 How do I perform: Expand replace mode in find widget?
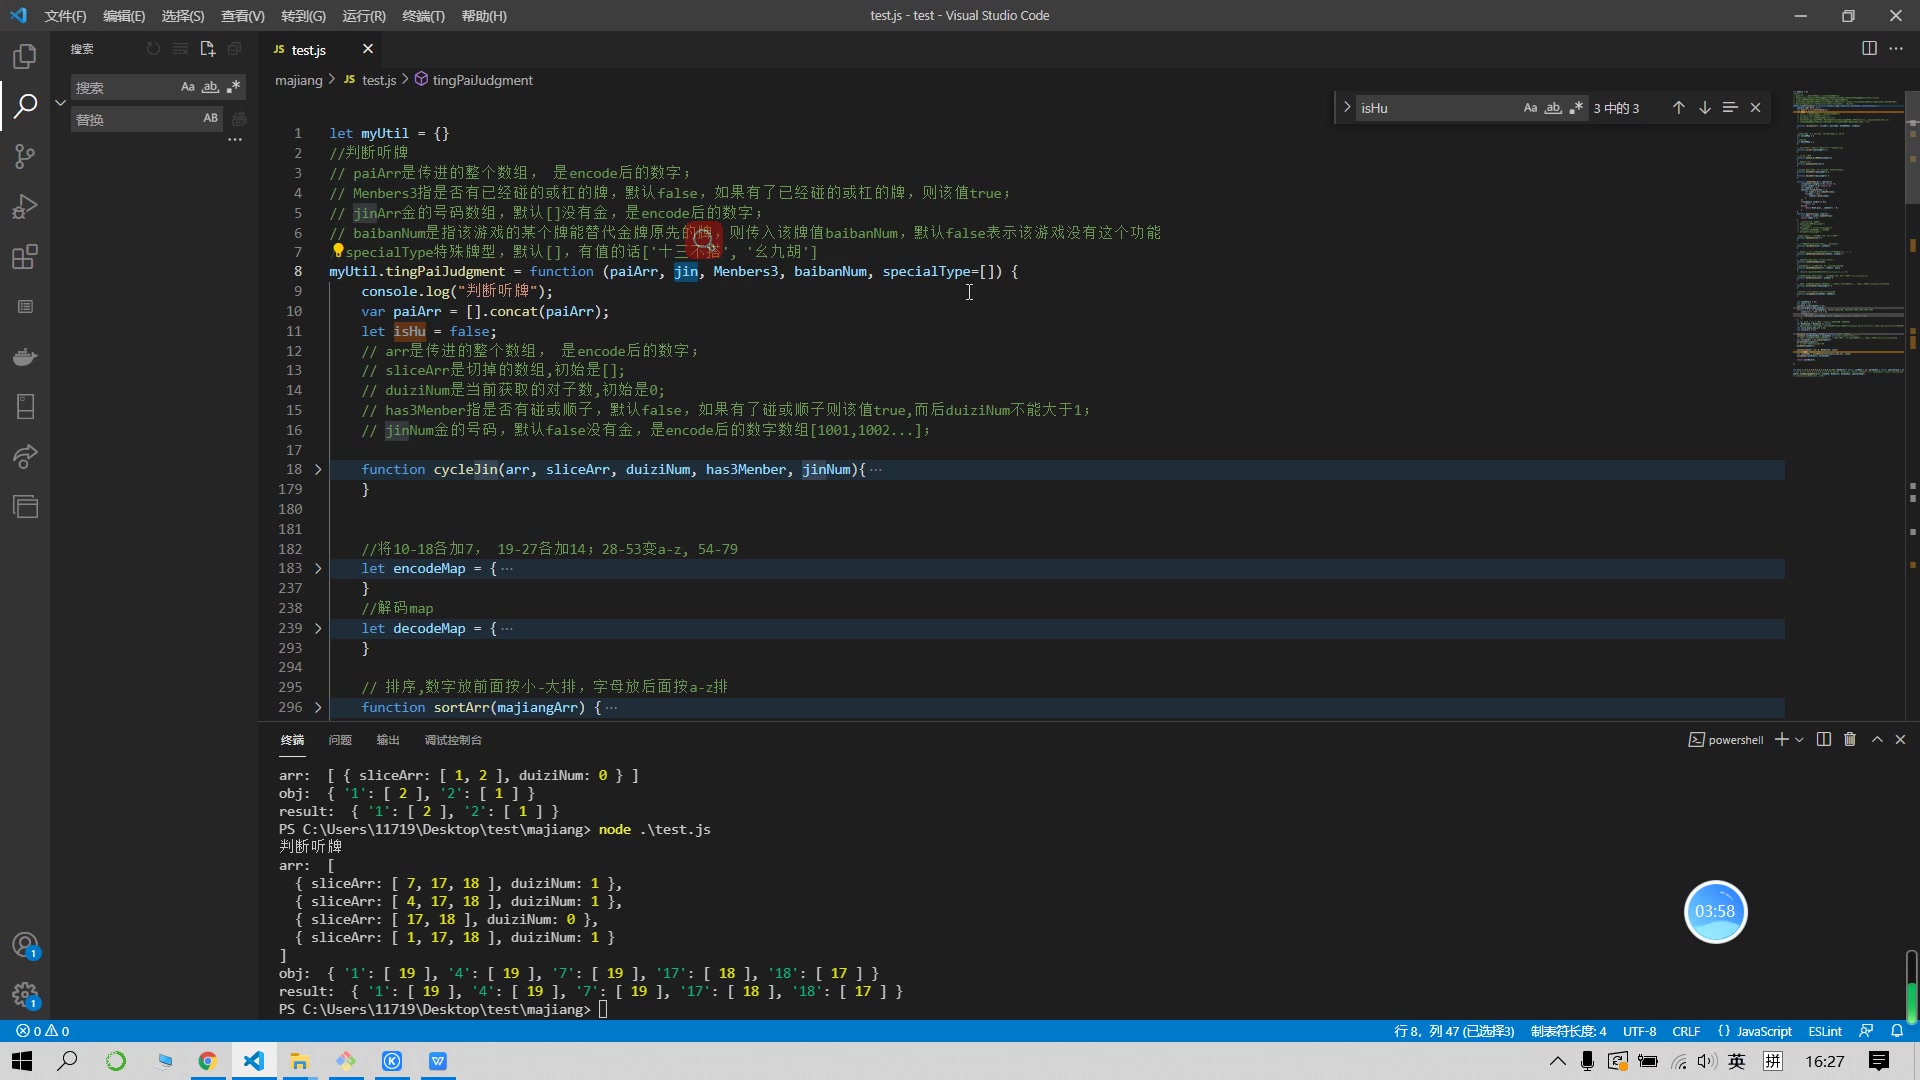point(1347,108)
